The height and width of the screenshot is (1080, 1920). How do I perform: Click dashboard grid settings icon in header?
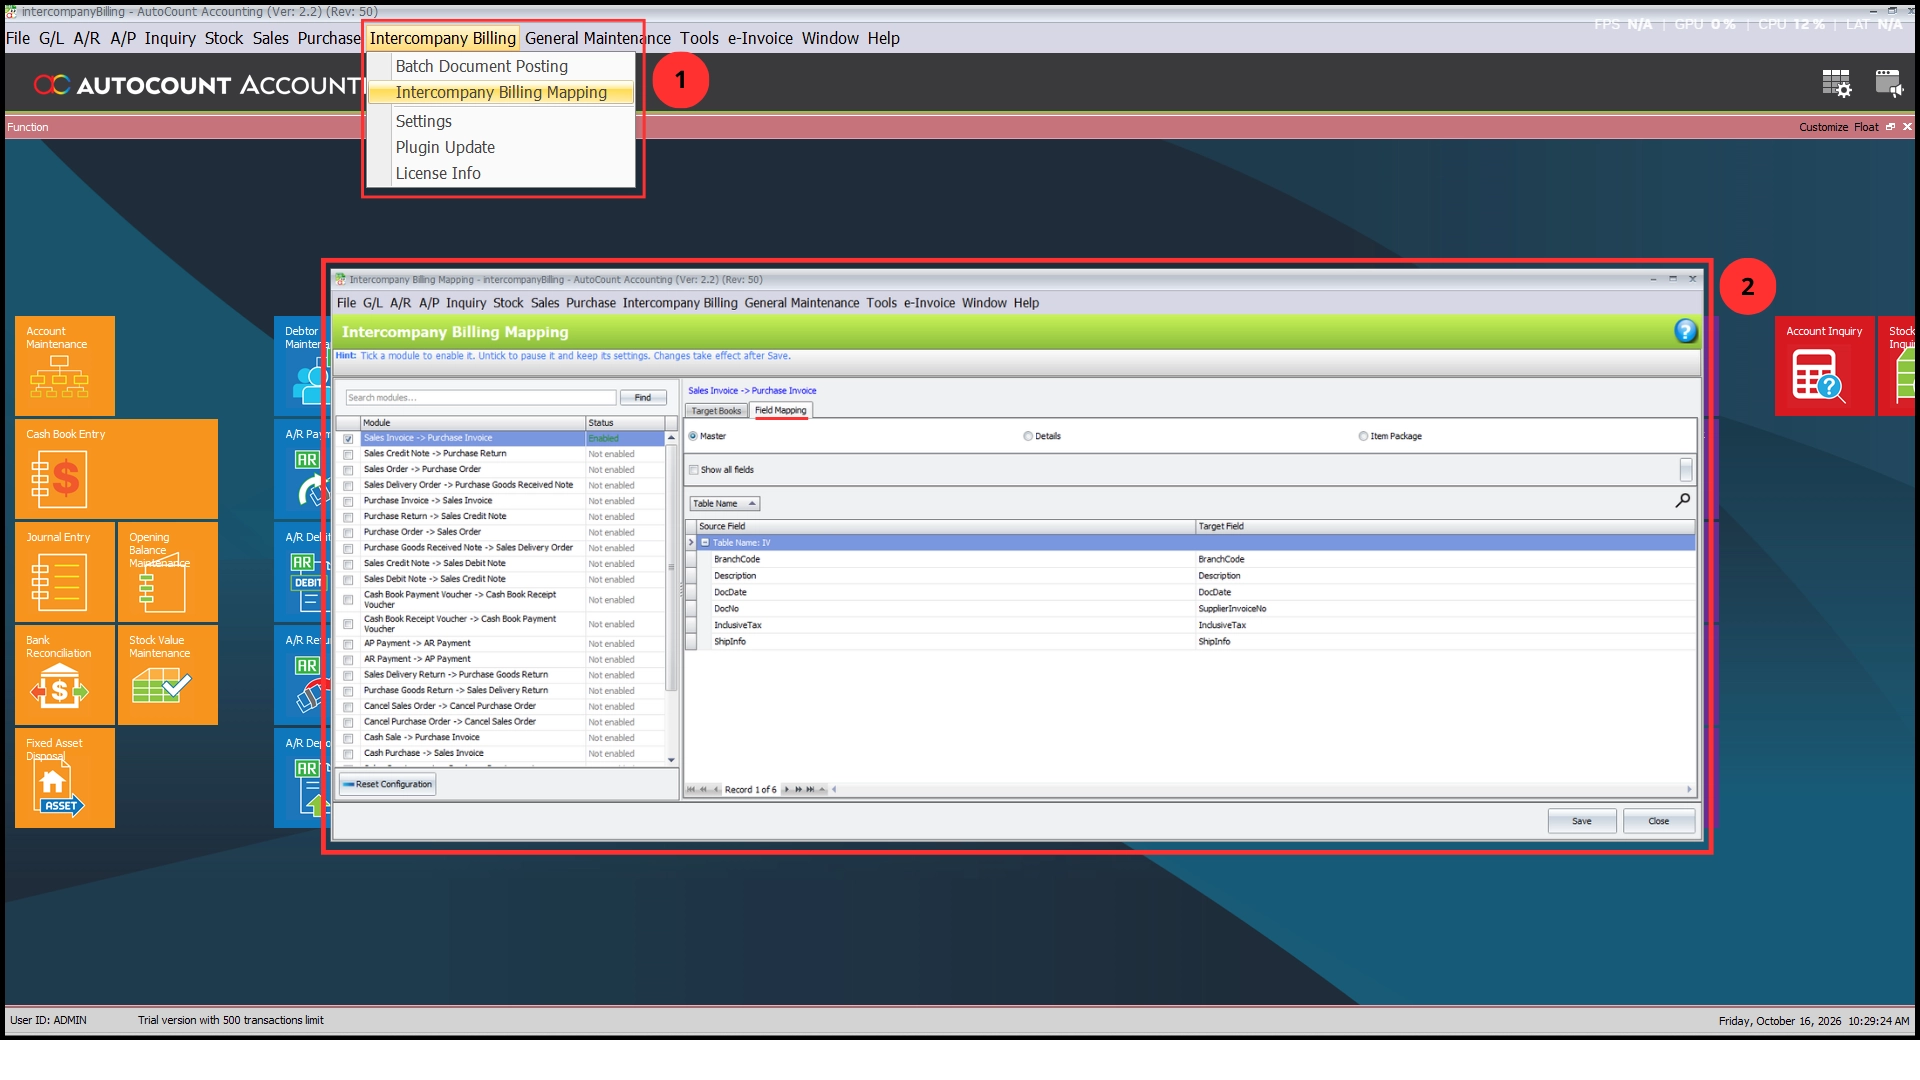[1836, 83]
